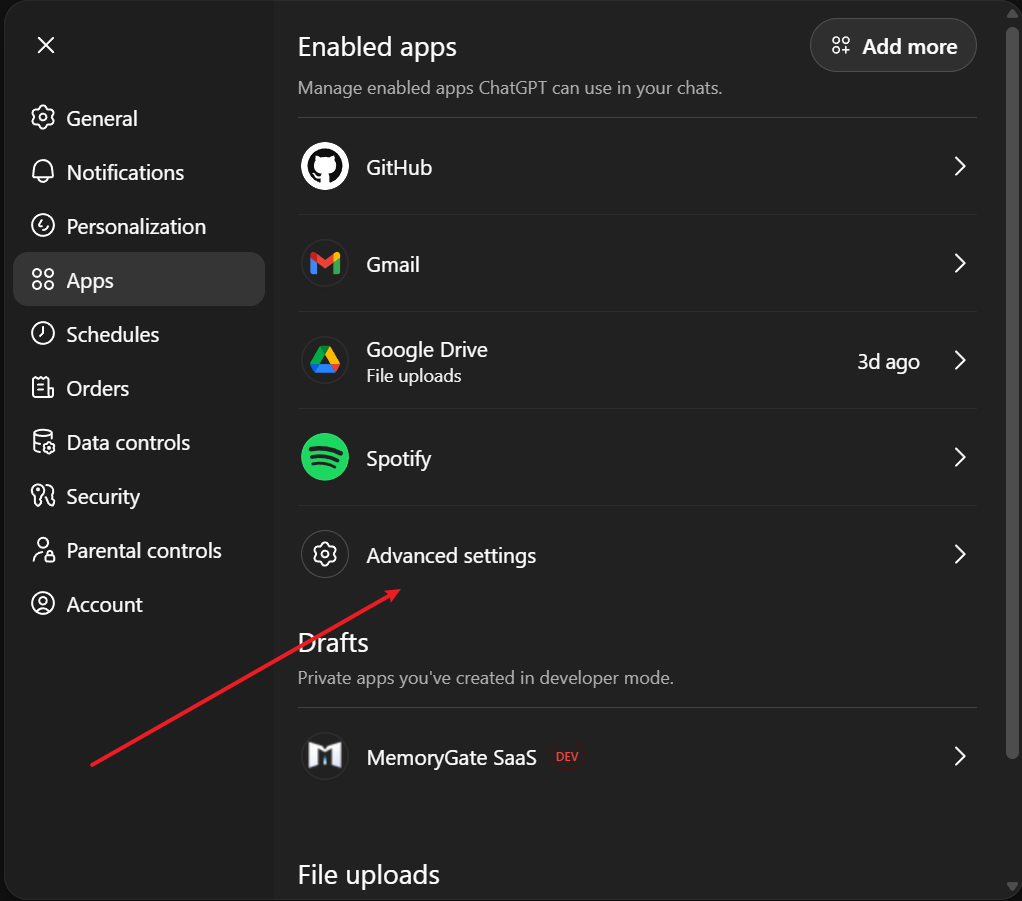Click the DEV badge next to MemoryGate SaaS
The height and width of the screenshot is (901, 1022).
[567, 757]
